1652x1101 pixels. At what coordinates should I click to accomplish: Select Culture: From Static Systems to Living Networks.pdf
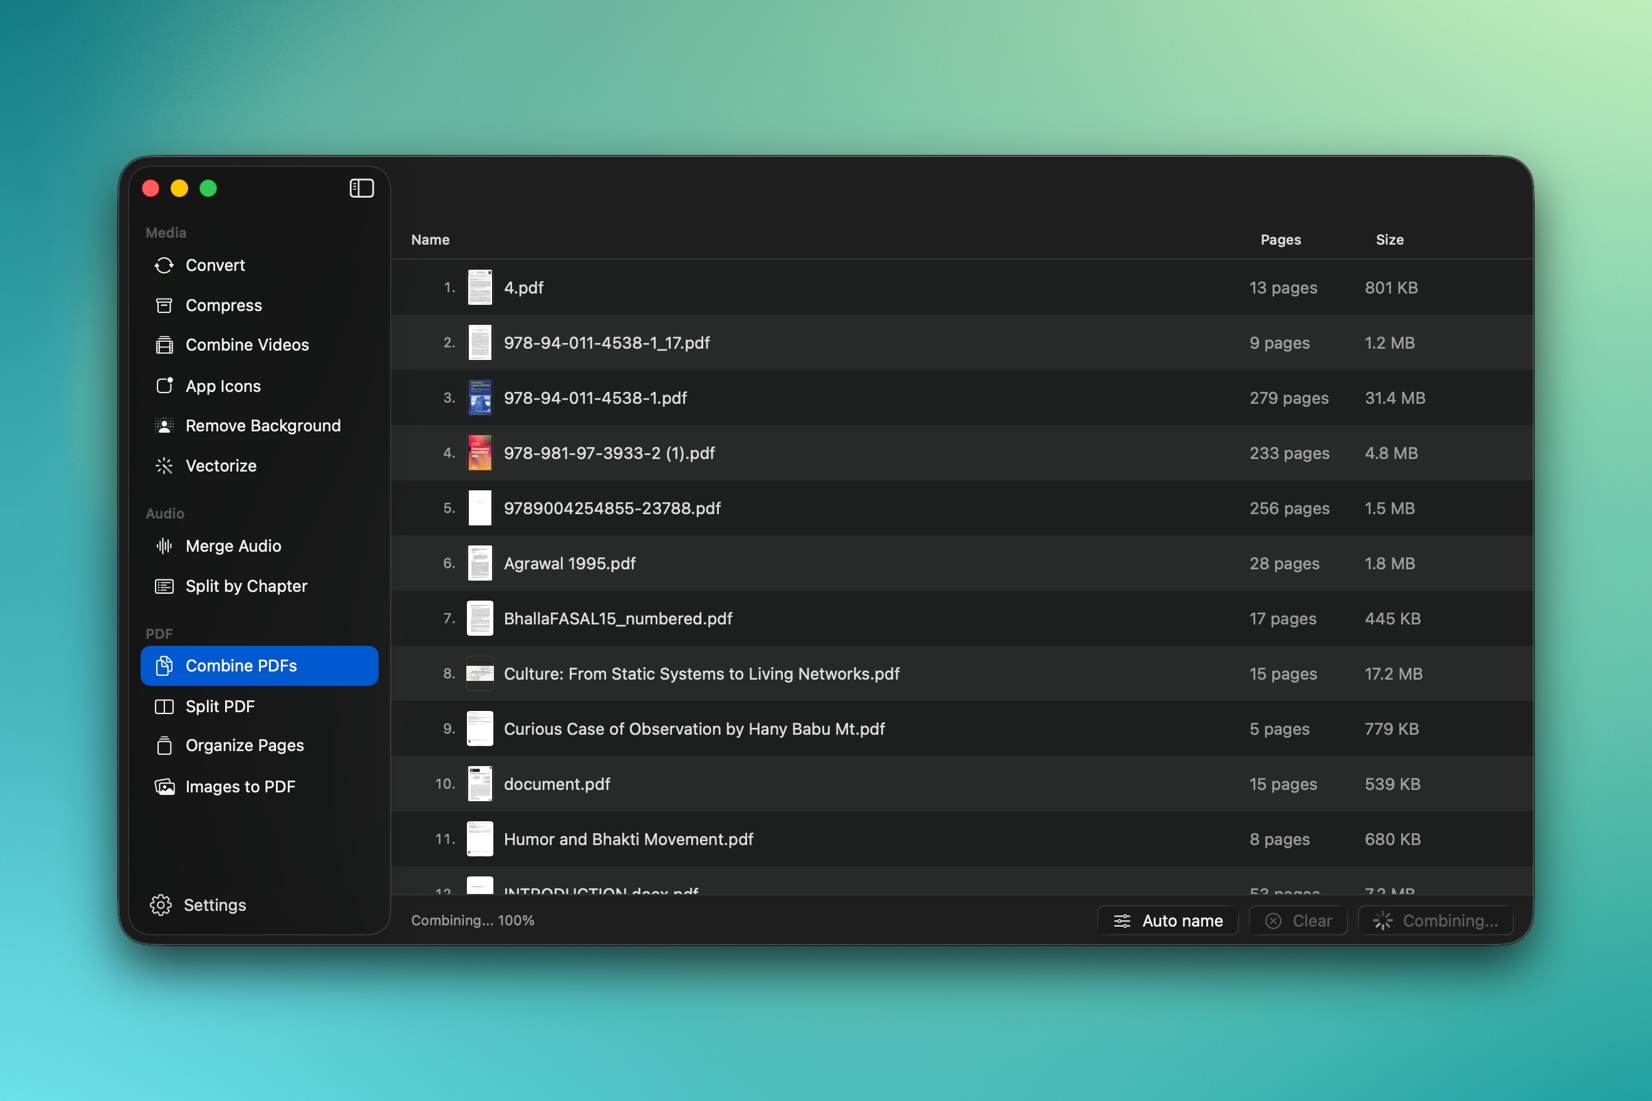702,674
